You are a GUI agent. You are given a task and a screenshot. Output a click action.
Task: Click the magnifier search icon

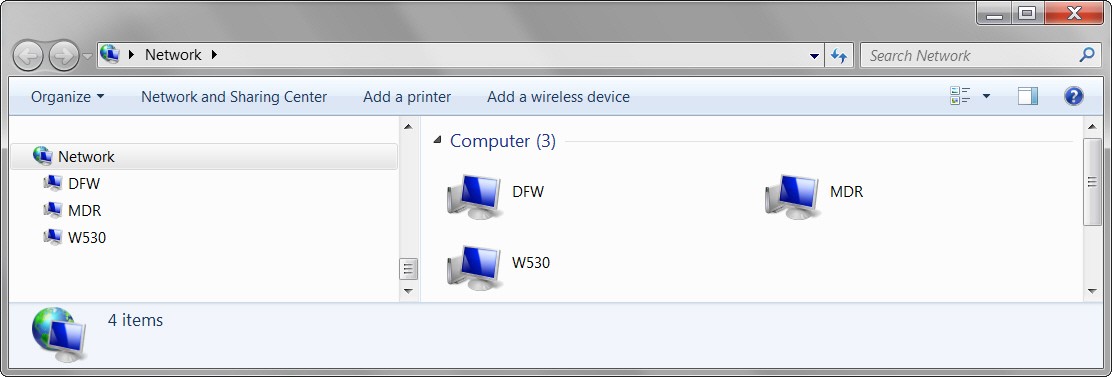[x=1087, y=55]
